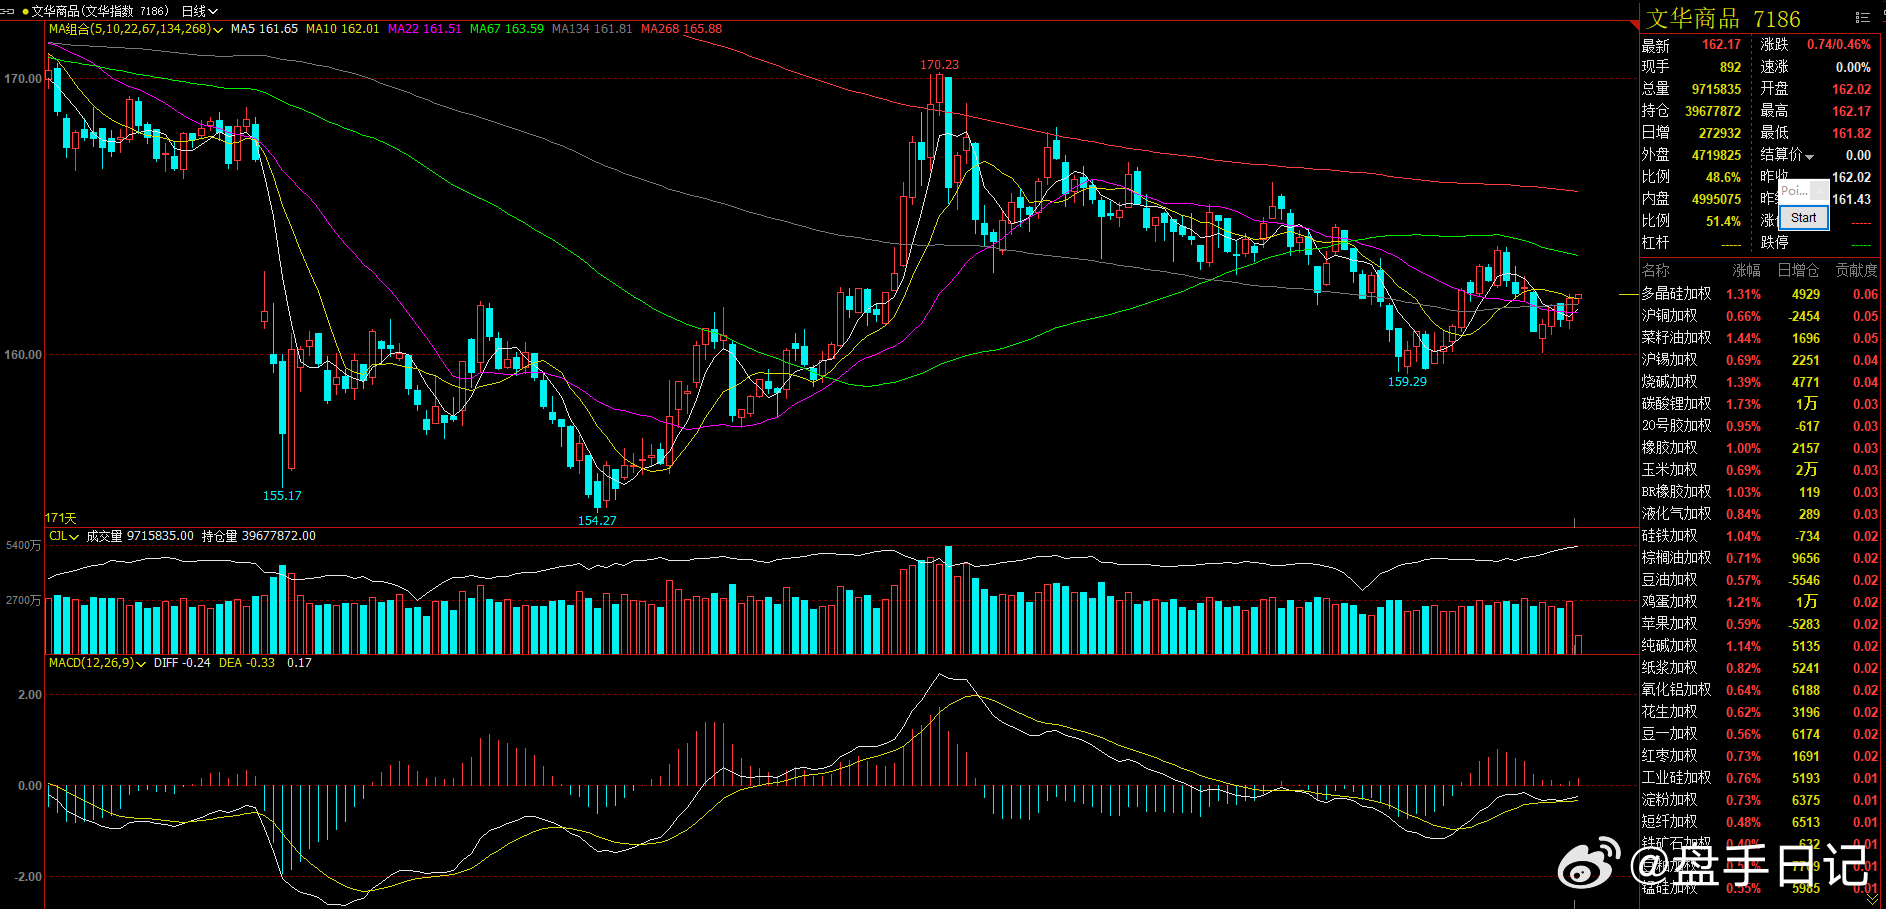The height and width of the screenshot is (909, 1886).
Task: Click the Start button in the popup
Action: pyautogui.click(x=1804, y=218)
